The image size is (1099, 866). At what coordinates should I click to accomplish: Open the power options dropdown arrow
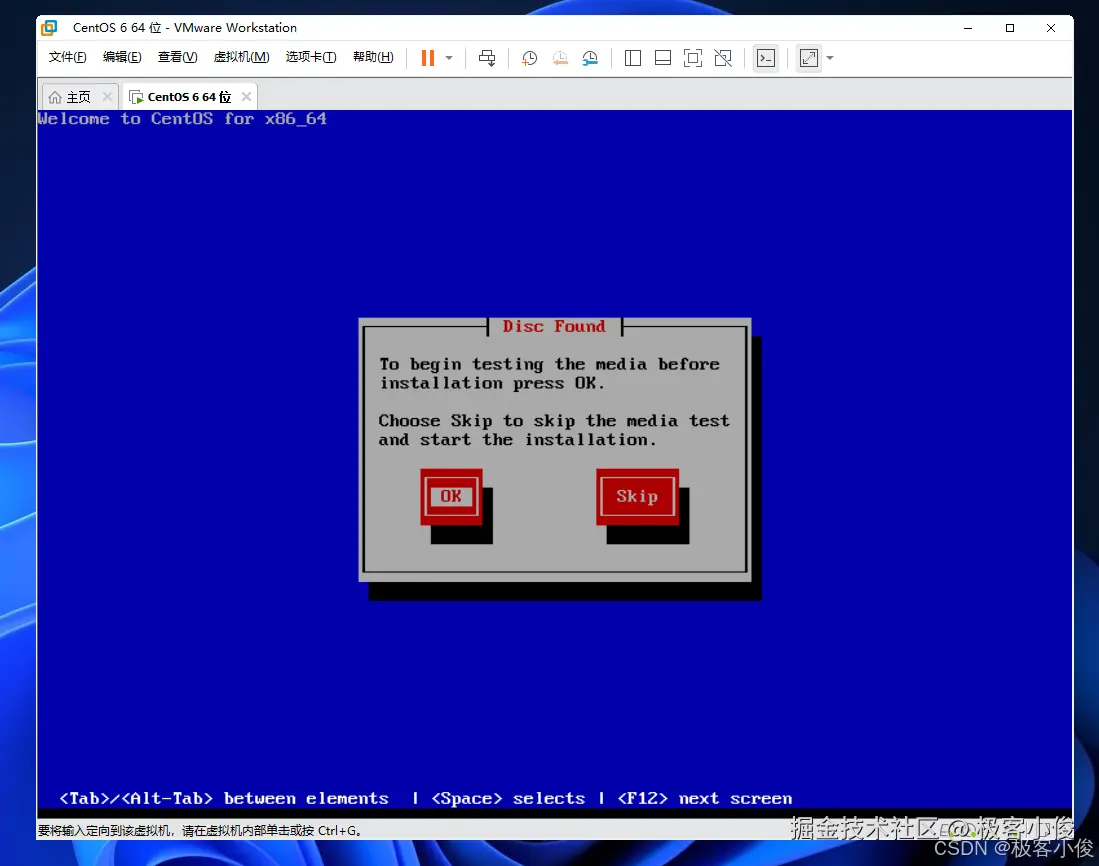coord(449,58)
